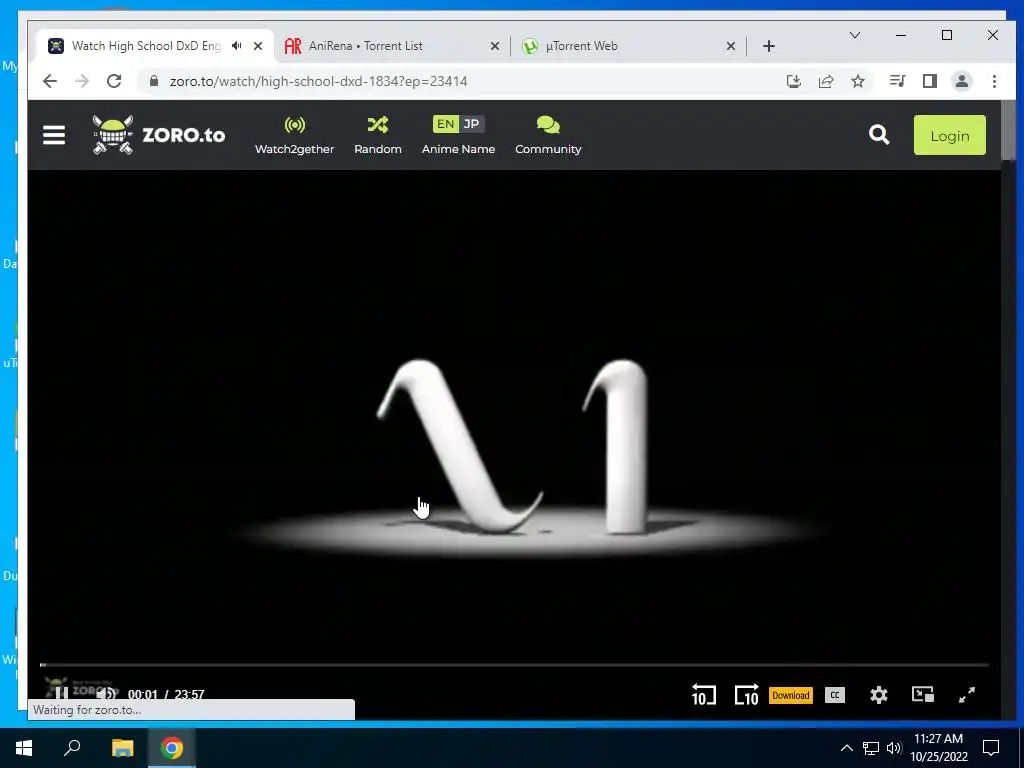This screenshot has width=1024, height=768.
Task: Install app from address bar icon
Action: 793,81
